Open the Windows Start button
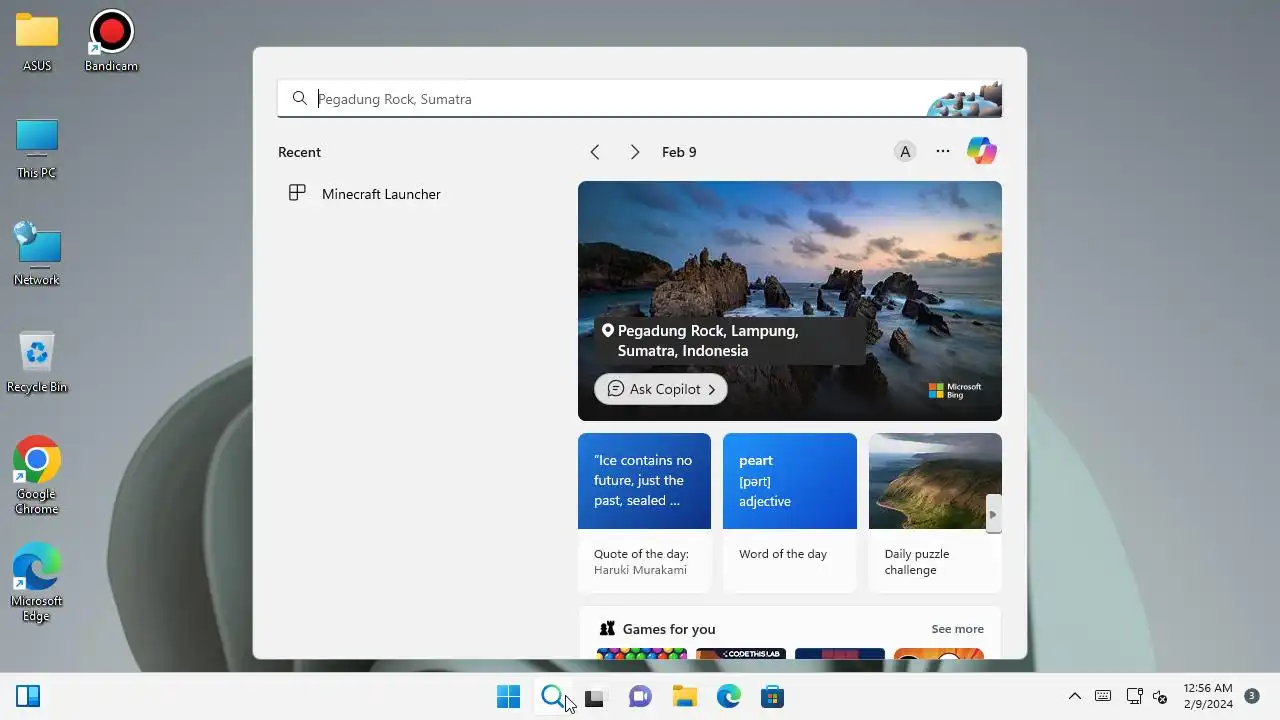This screenshot has height=720, width=1280. coord(508,696)
